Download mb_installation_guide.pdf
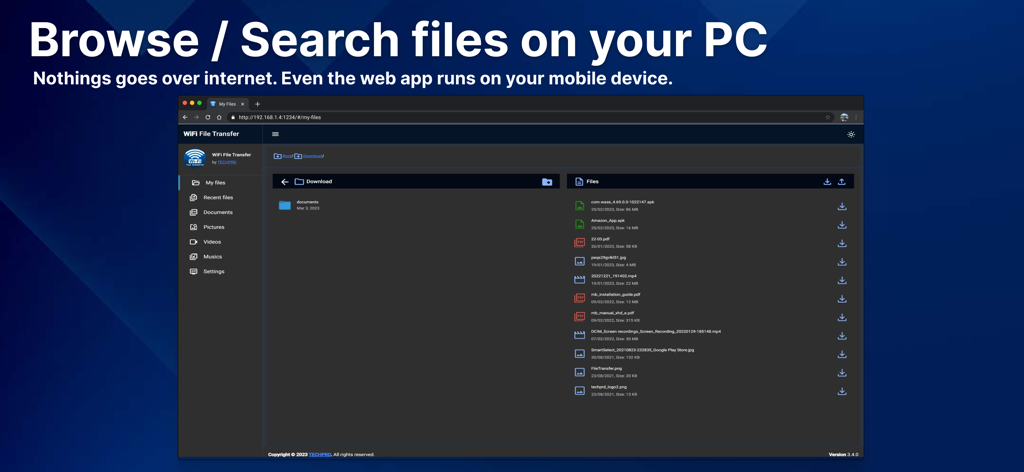Viewport: 1024px width, 472px height. 842,298
